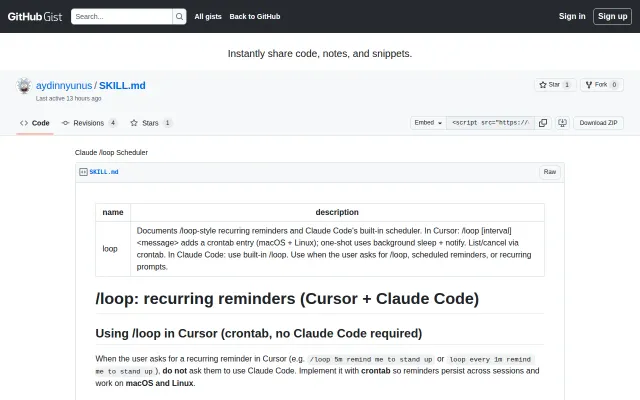Open the Embed dropdown
This screenshot has height=400, width=640.
428,123
